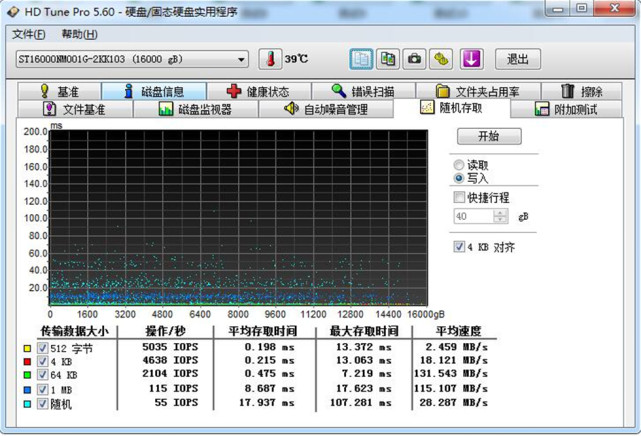Click the thermometer temperature icon
Viewport: 641px width, 436px height.
(270, 59)
